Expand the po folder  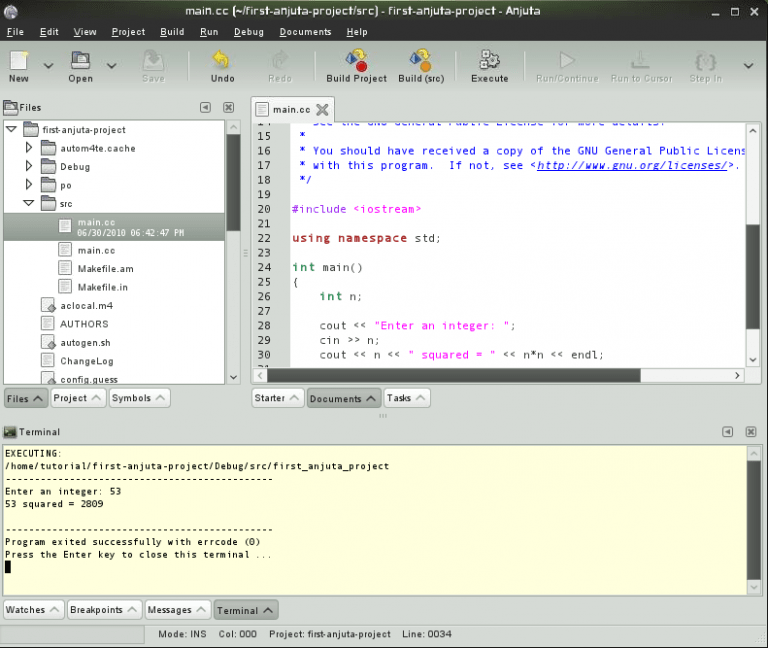(x=28, y=185)
